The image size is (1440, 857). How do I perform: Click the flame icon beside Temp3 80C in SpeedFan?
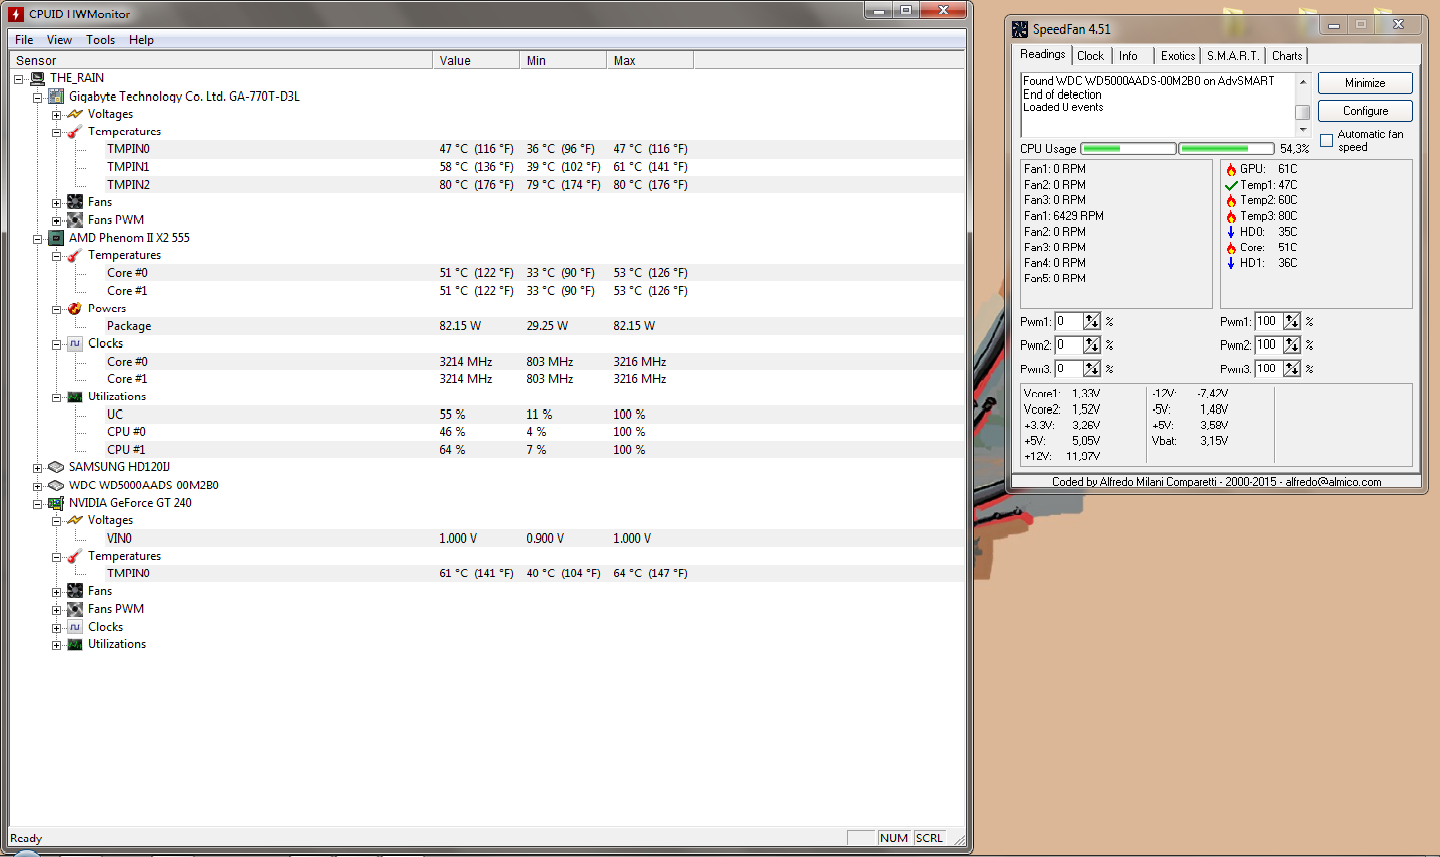1231,216
